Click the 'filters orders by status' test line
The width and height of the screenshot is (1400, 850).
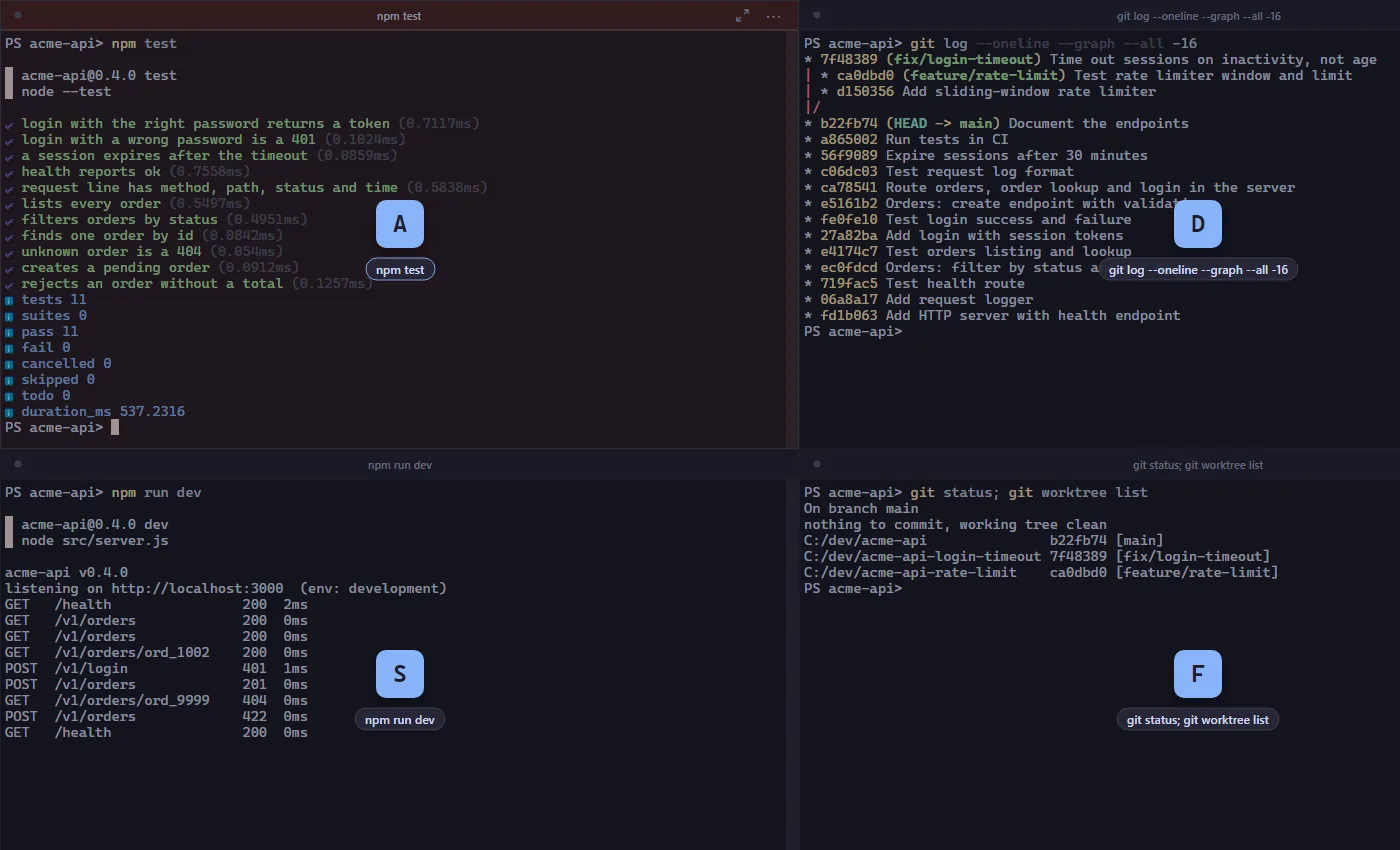click(119, 220)
